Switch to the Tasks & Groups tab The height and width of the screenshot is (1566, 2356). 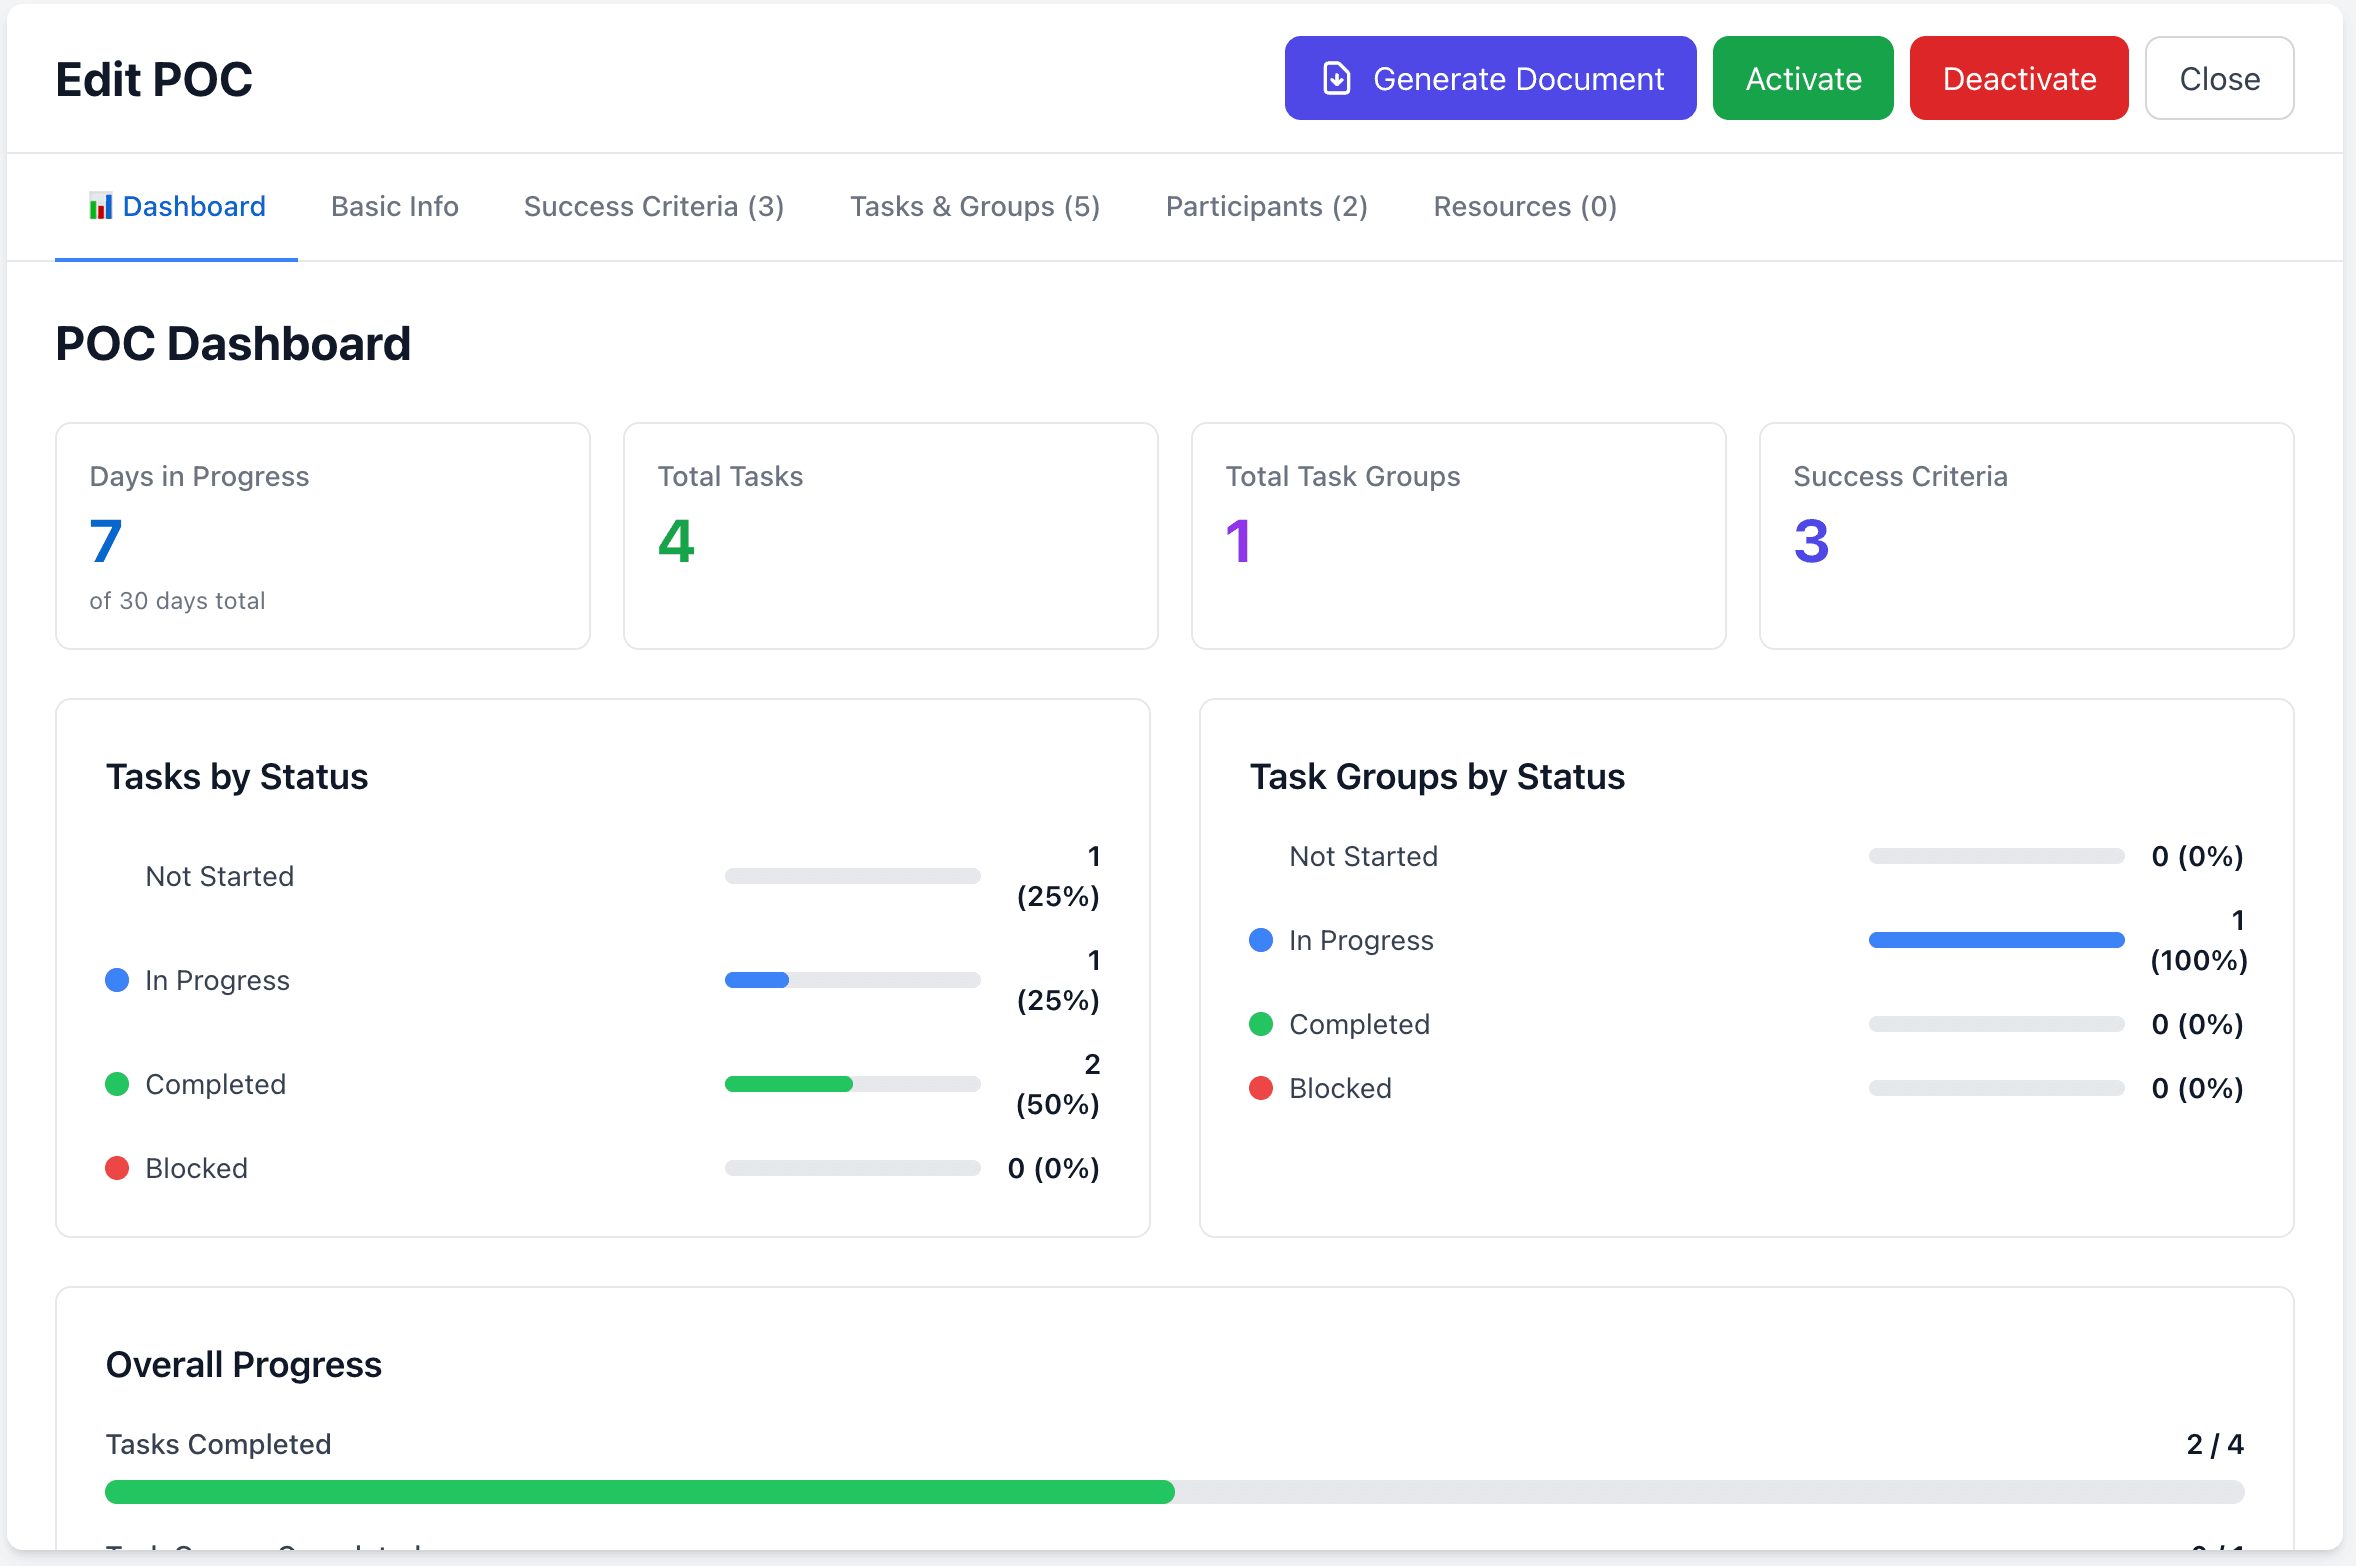[975, 206]
